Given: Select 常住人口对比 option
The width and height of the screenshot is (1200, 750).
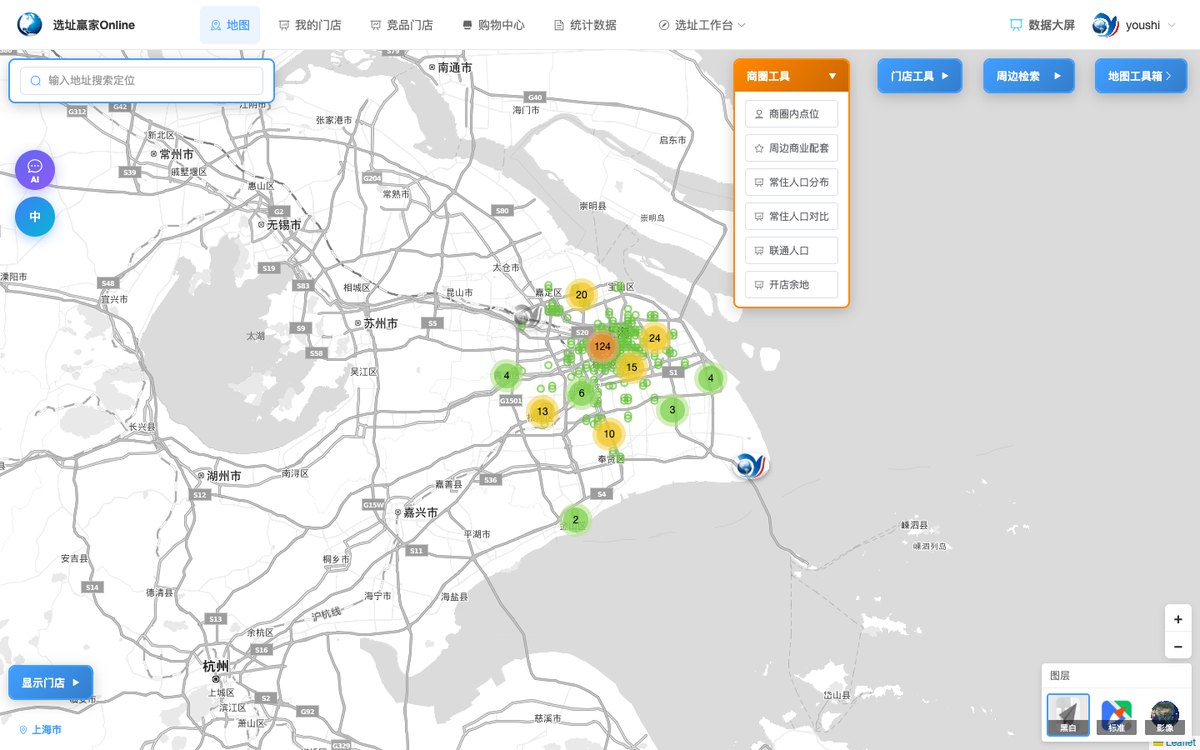Looking at the screenshot, I should point(791,216).
